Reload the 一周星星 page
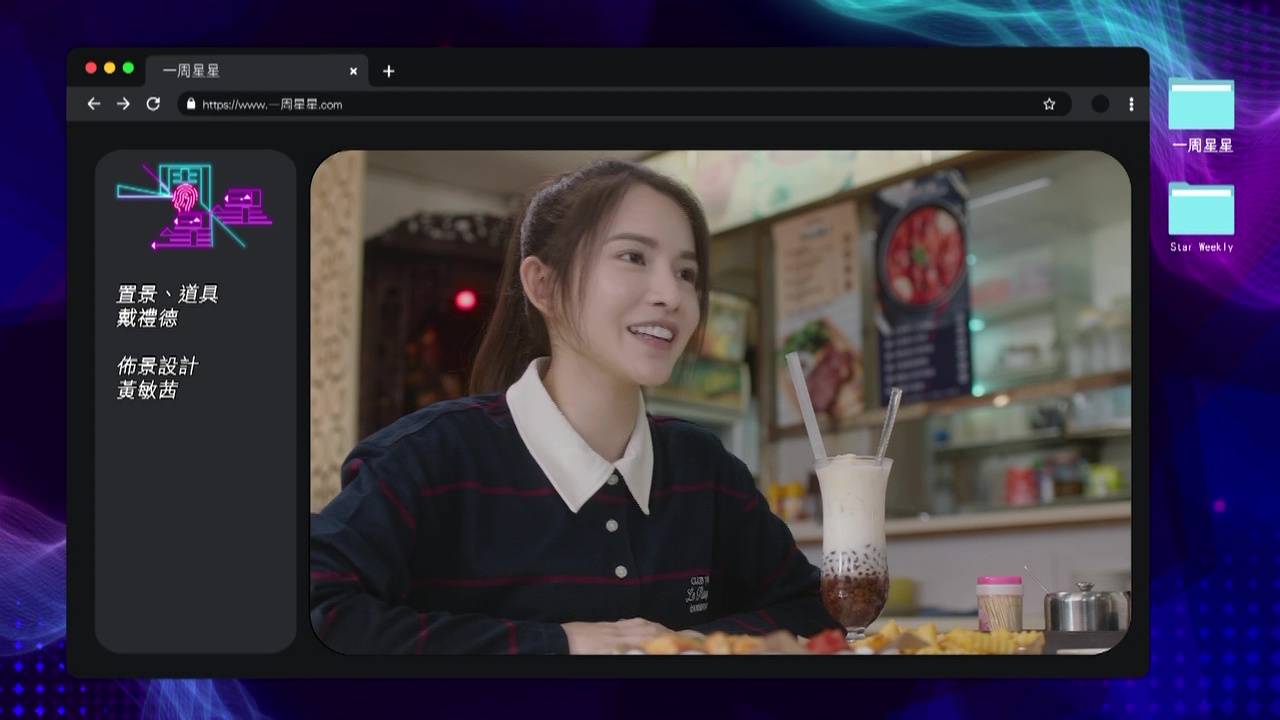Viewport: 1280px width, 720px height. click(153, 104)
